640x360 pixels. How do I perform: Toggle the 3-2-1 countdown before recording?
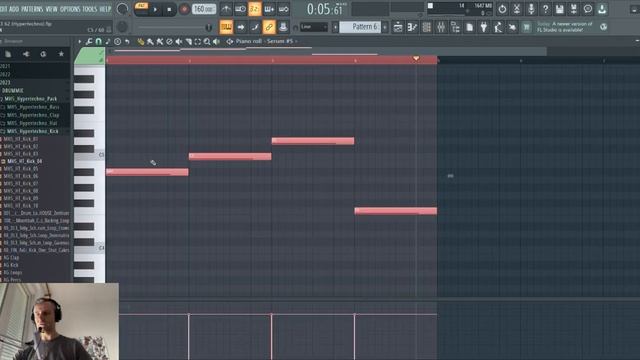pos(254,9)
